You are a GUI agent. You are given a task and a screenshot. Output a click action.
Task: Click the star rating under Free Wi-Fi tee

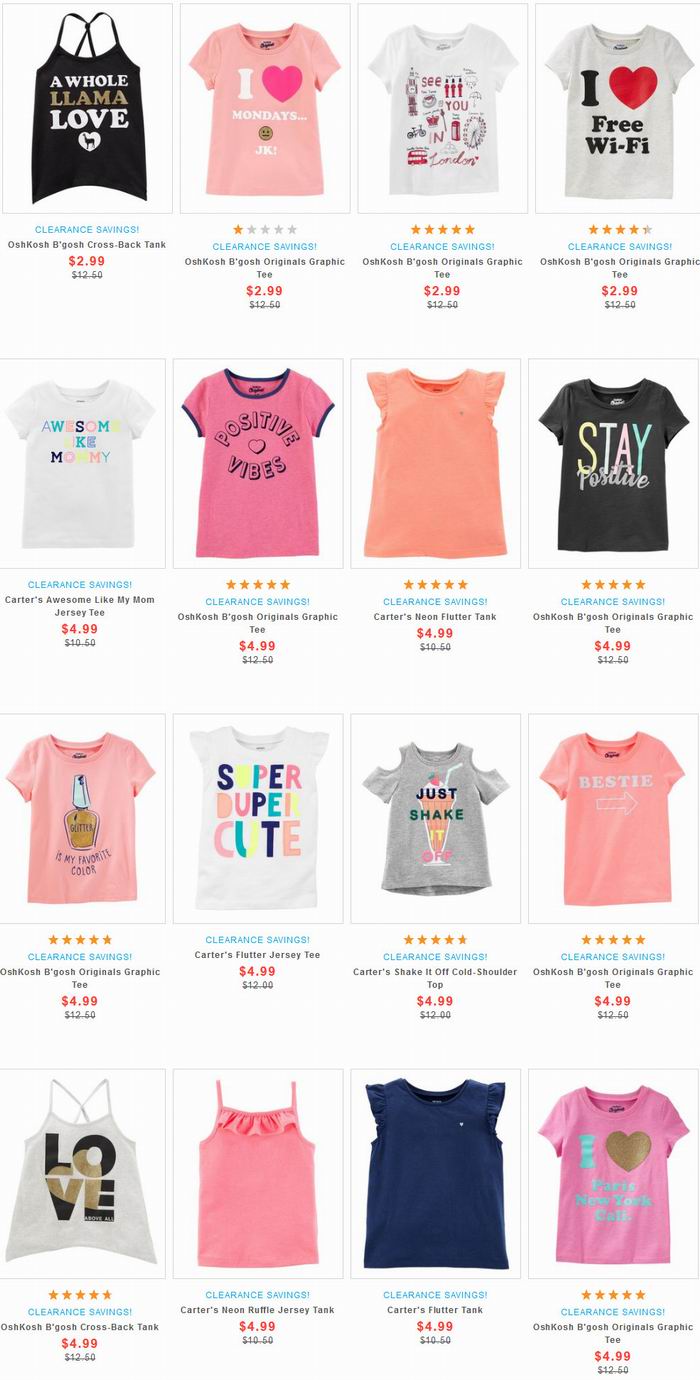620,230
